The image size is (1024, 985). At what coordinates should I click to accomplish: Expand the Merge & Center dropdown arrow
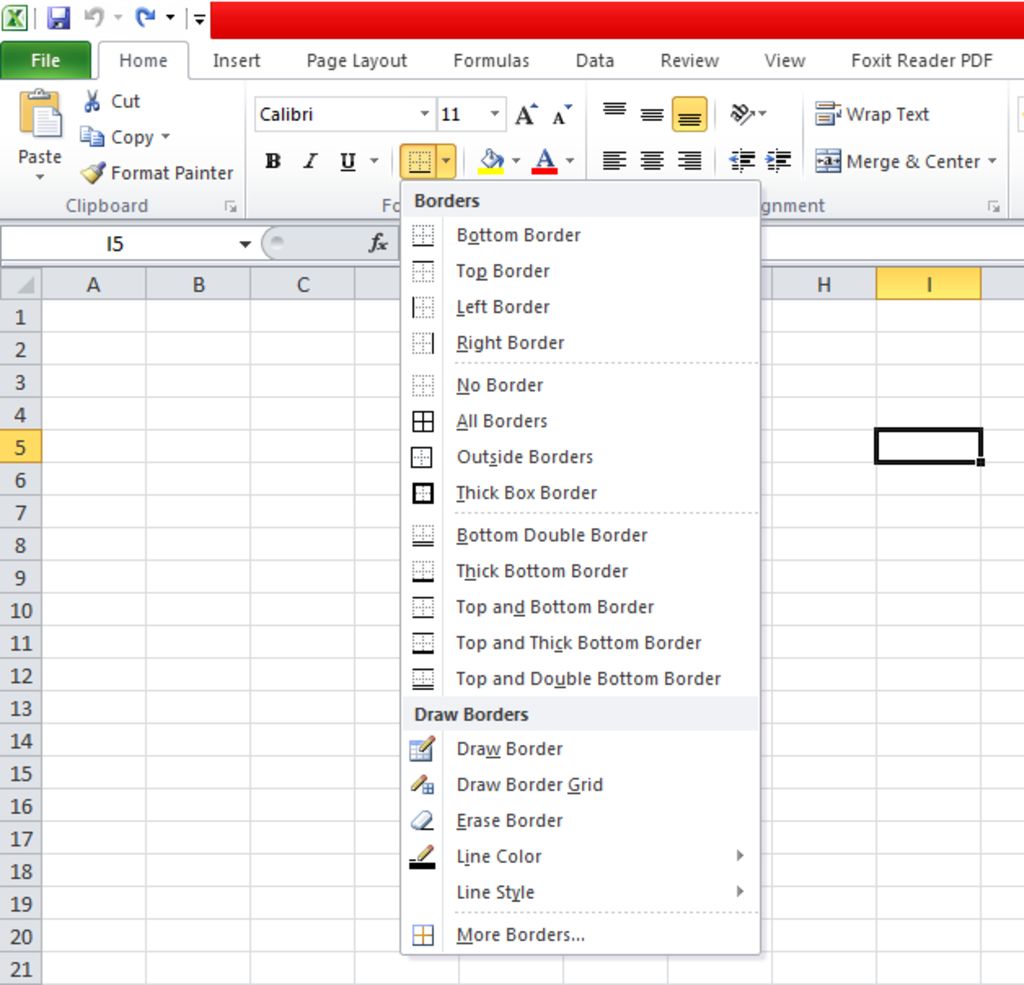(x=992, y=161)
